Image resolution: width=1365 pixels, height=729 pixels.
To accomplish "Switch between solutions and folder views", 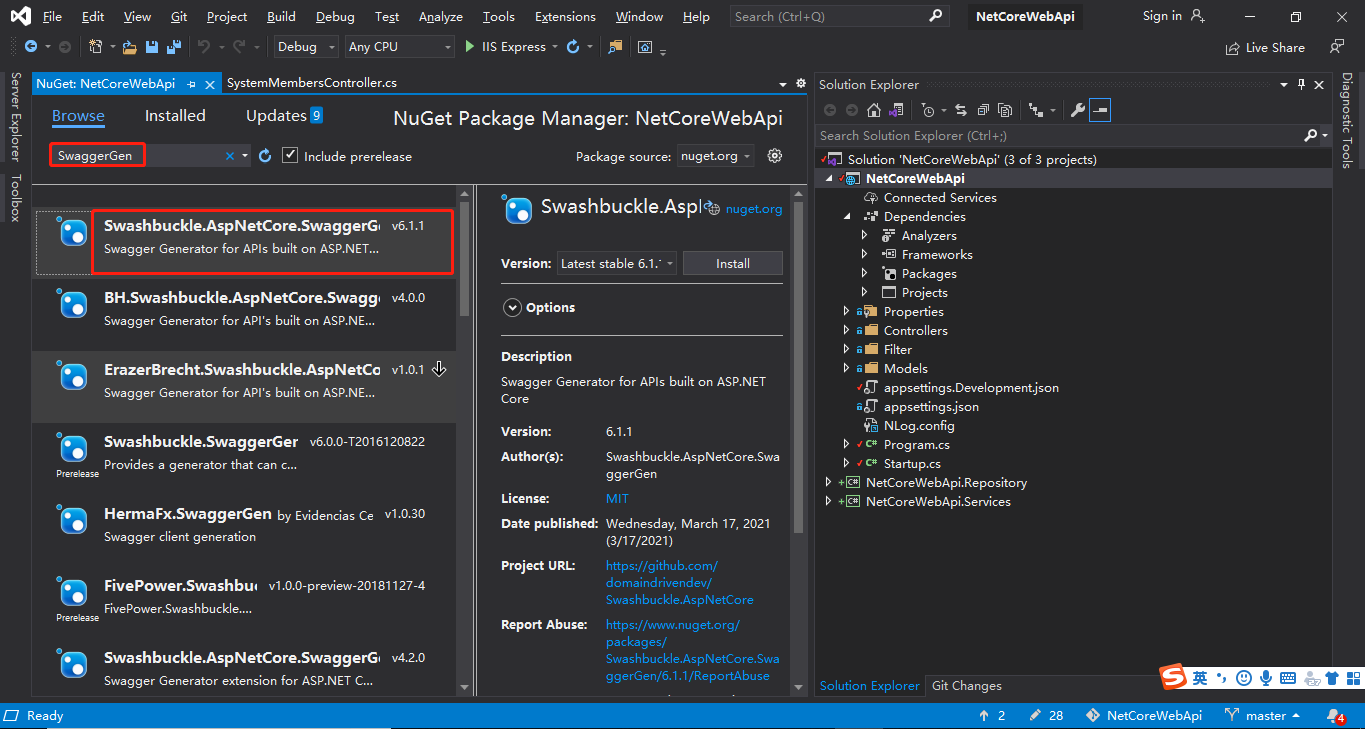I will click(x=897, y=110).
